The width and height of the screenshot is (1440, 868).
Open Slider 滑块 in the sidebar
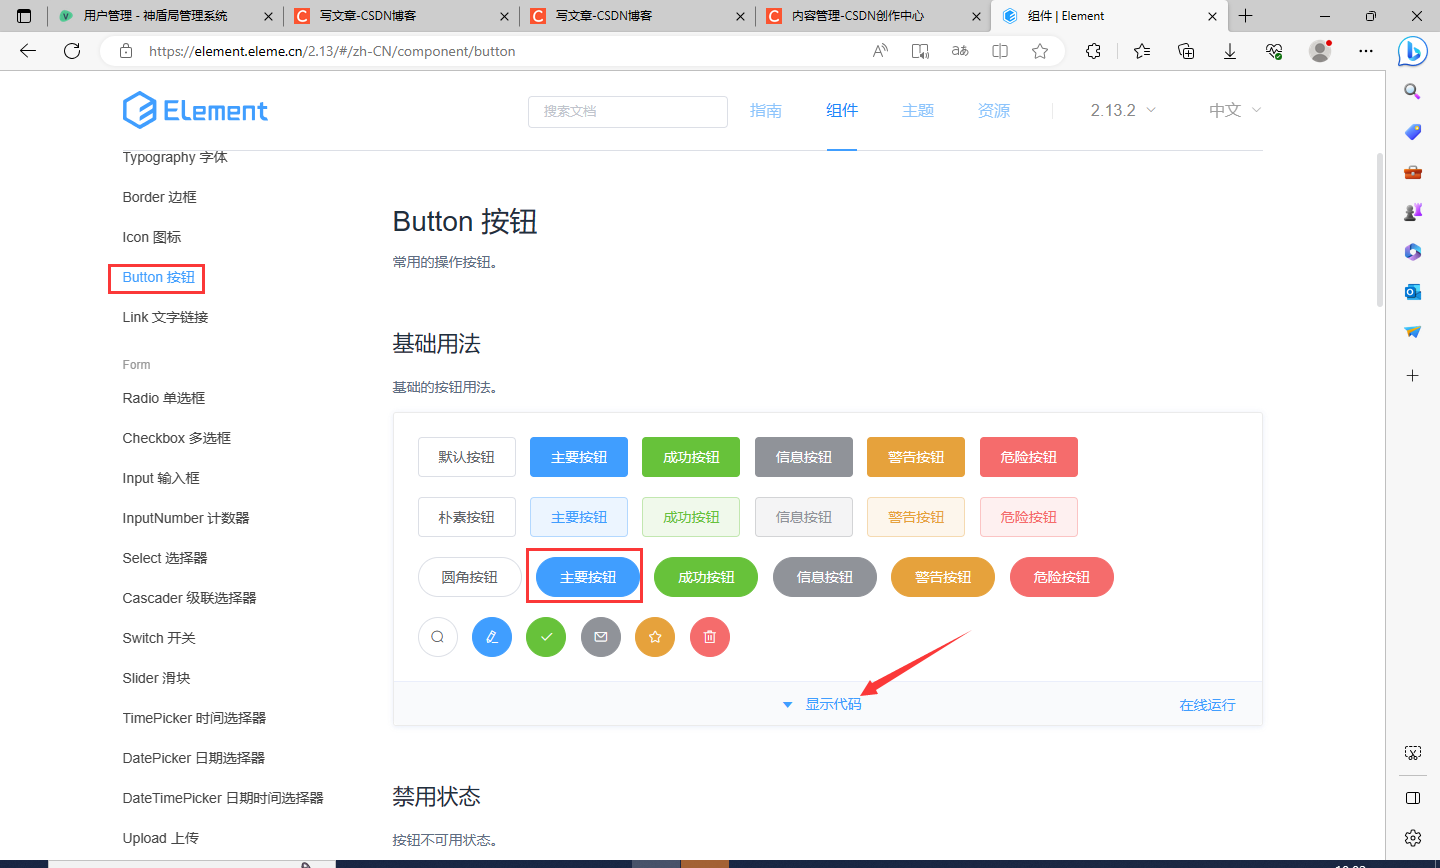(x=156, y=678)
